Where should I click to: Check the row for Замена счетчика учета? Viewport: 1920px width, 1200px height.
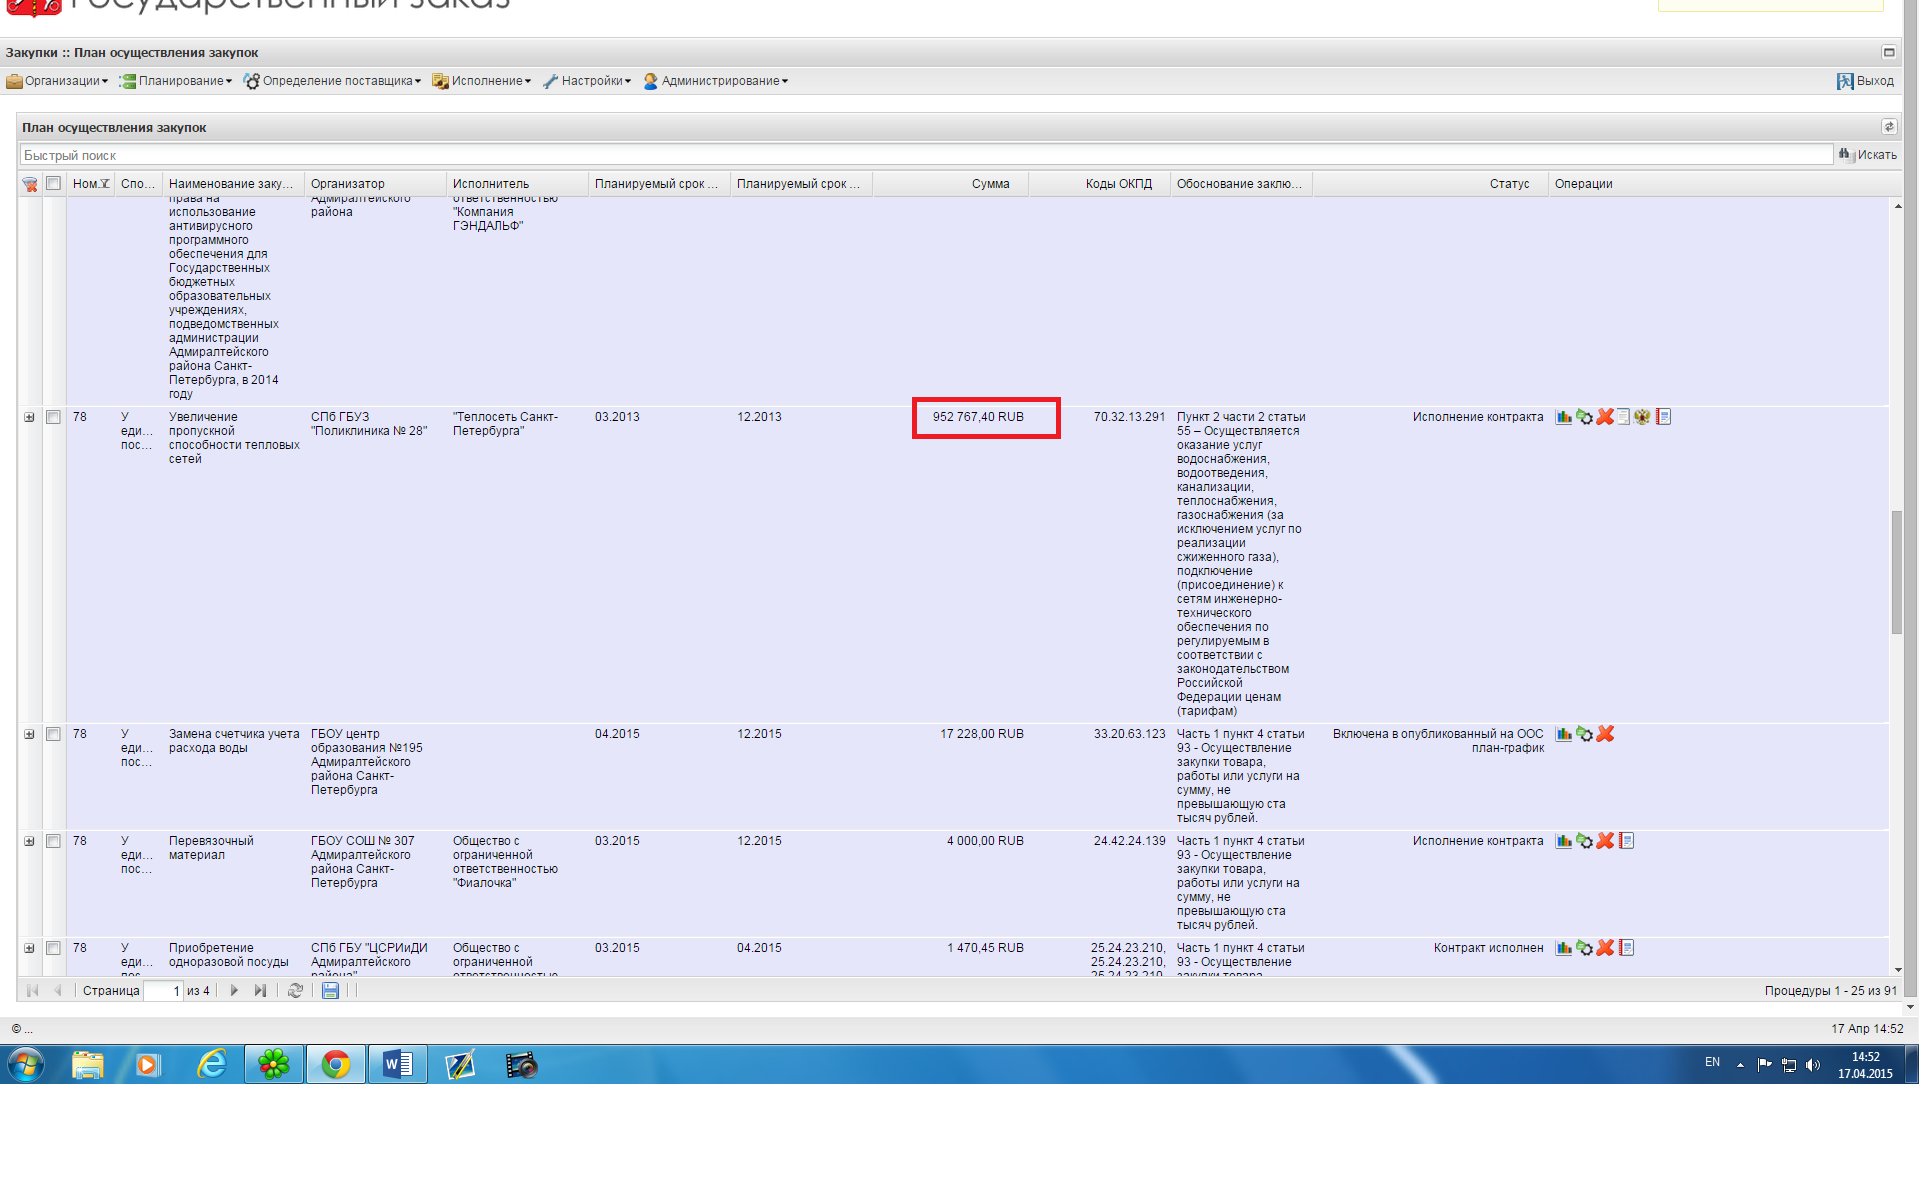click(54, 735)
